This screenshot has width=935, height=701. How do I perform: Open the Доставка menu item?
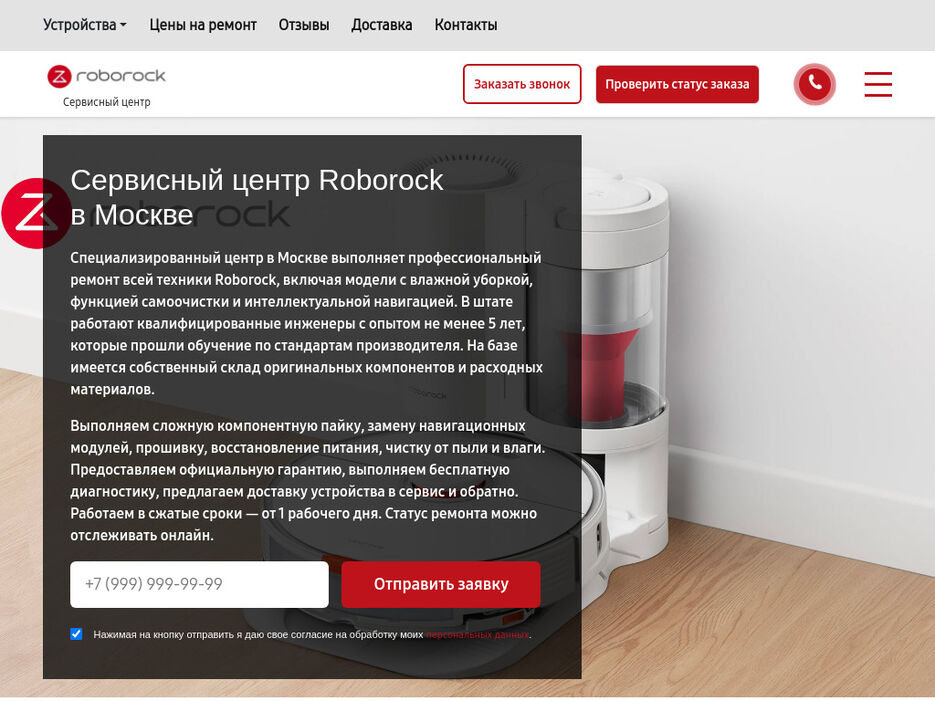point(382,25)
